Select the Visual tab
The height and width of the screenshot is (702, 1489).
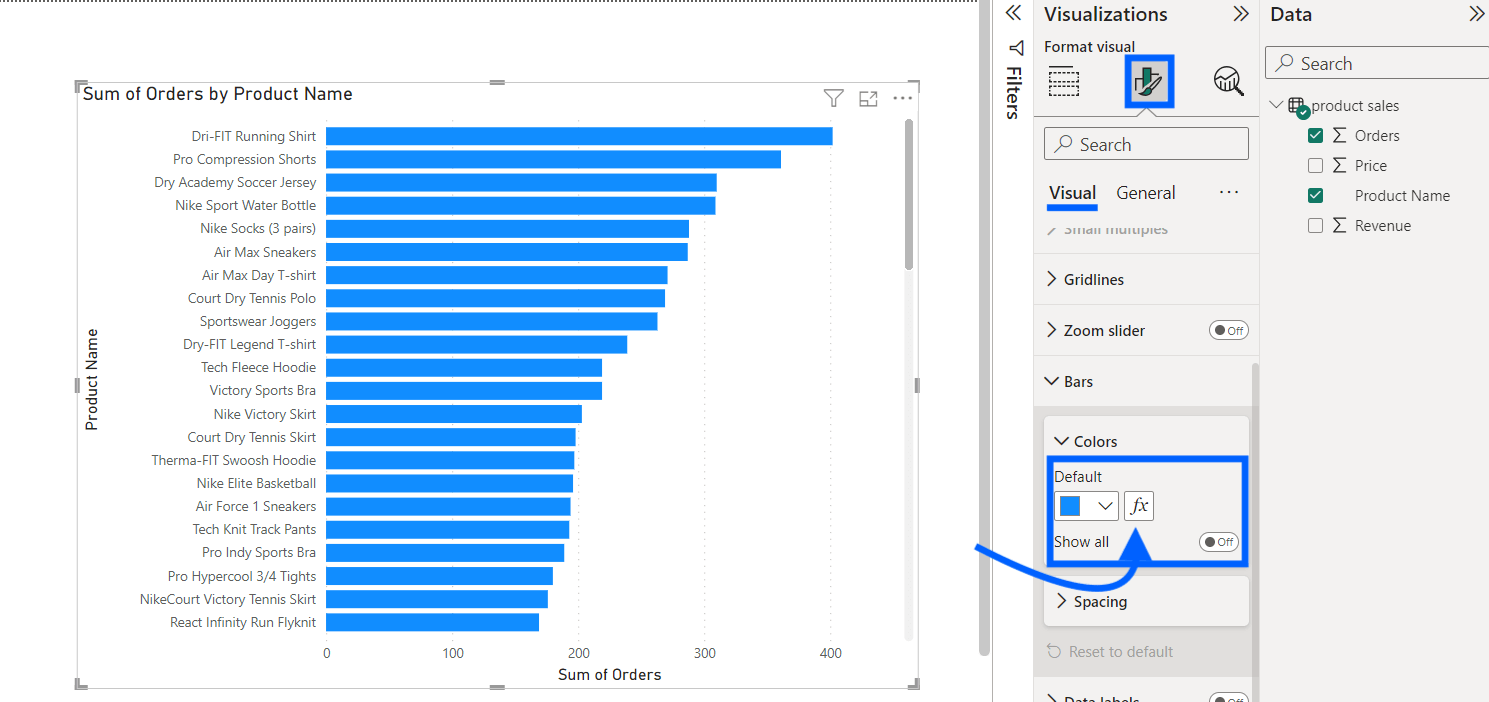pos(1072,192)
